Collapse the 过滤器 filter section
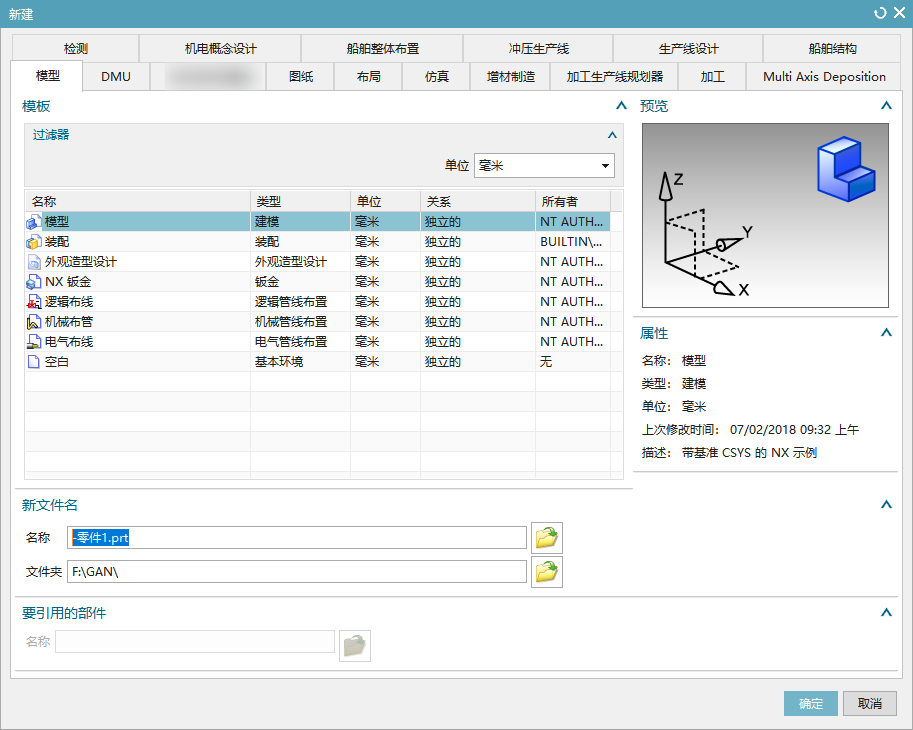The width and height of the screenshot is (913, 730). [x=613, y=135]
